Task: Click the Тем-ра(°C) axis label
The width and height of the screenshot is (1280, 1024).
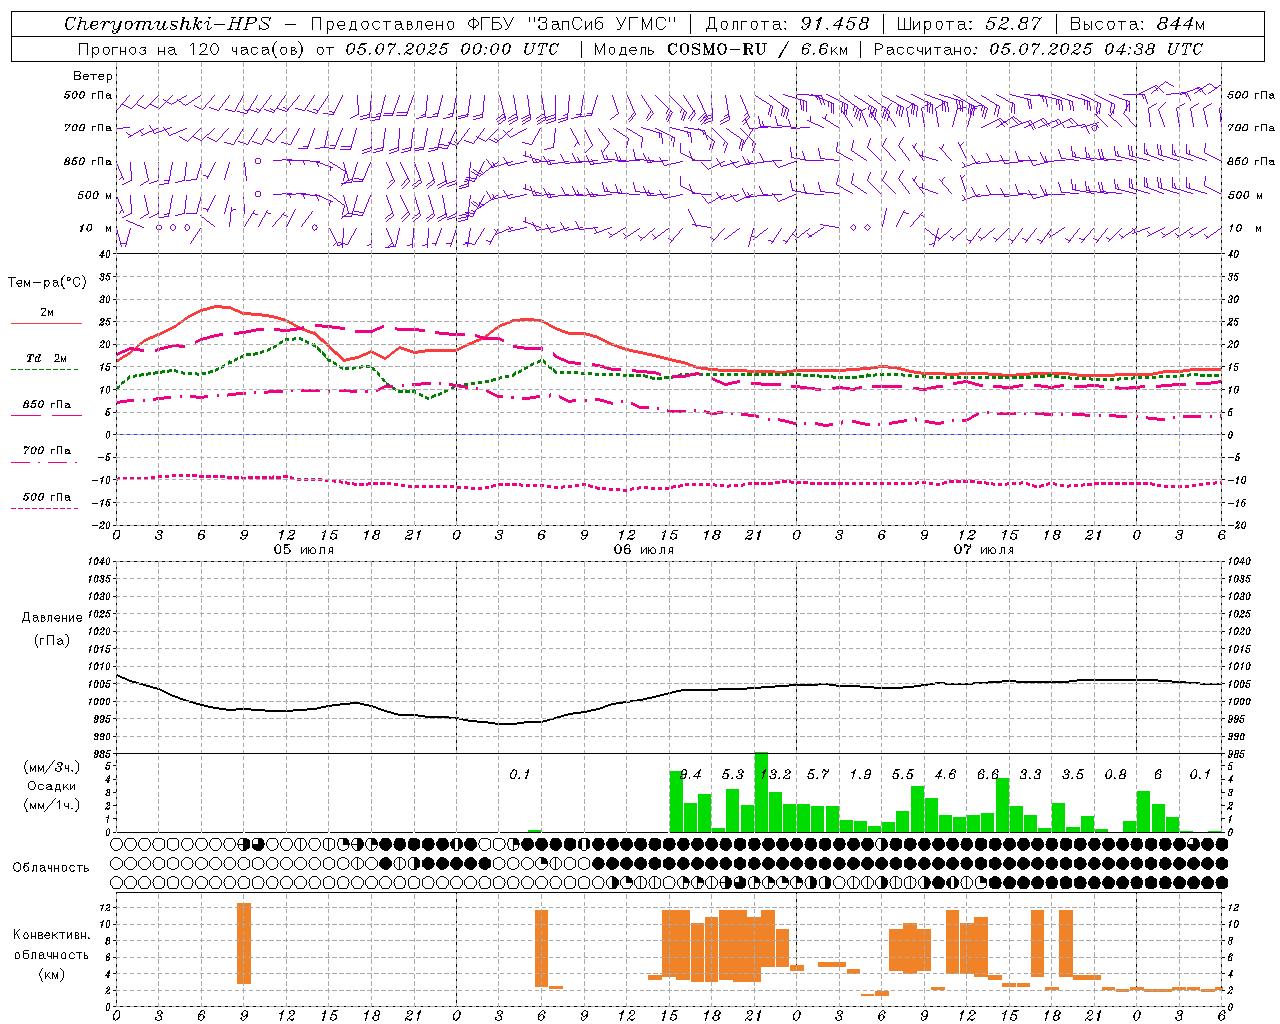Action: coord(47,283)
